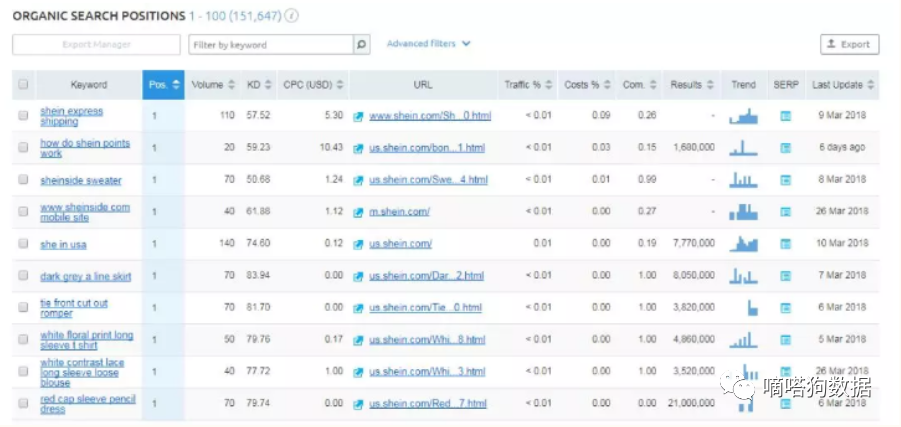This screenshot has width=901, height=427.
Task: Click the Export button
Action: pos(849,44)
